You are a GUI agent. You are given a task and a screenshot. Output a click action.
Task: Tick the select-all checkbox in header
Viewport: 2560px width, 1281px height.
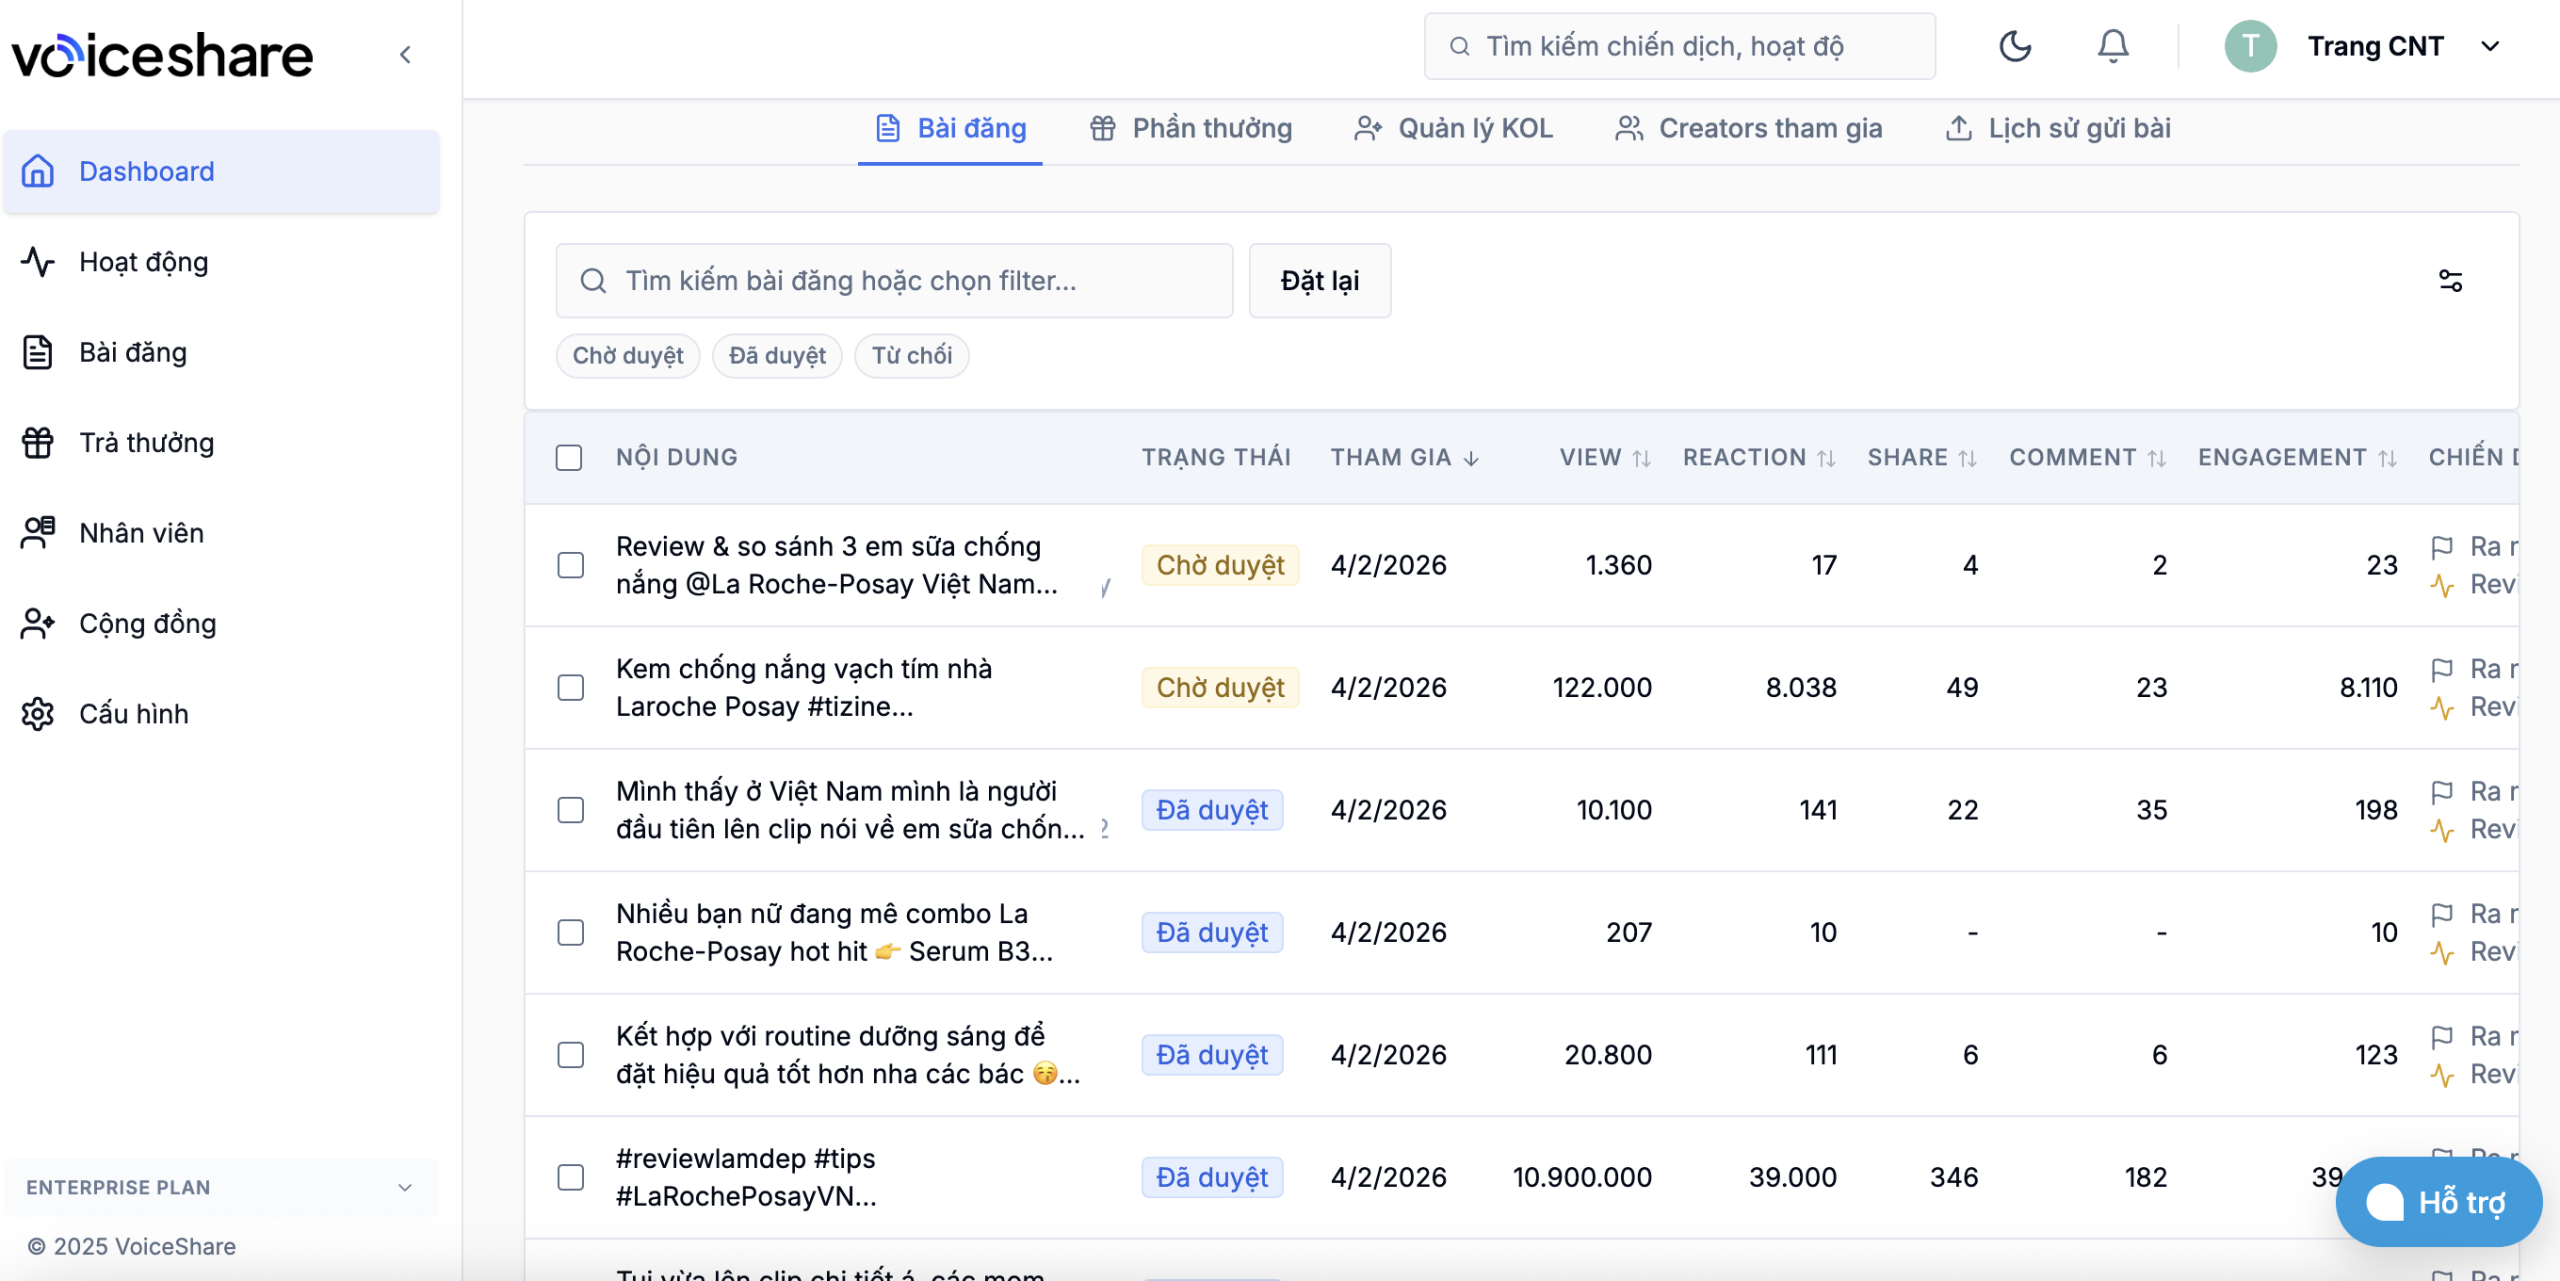[569, 458]
